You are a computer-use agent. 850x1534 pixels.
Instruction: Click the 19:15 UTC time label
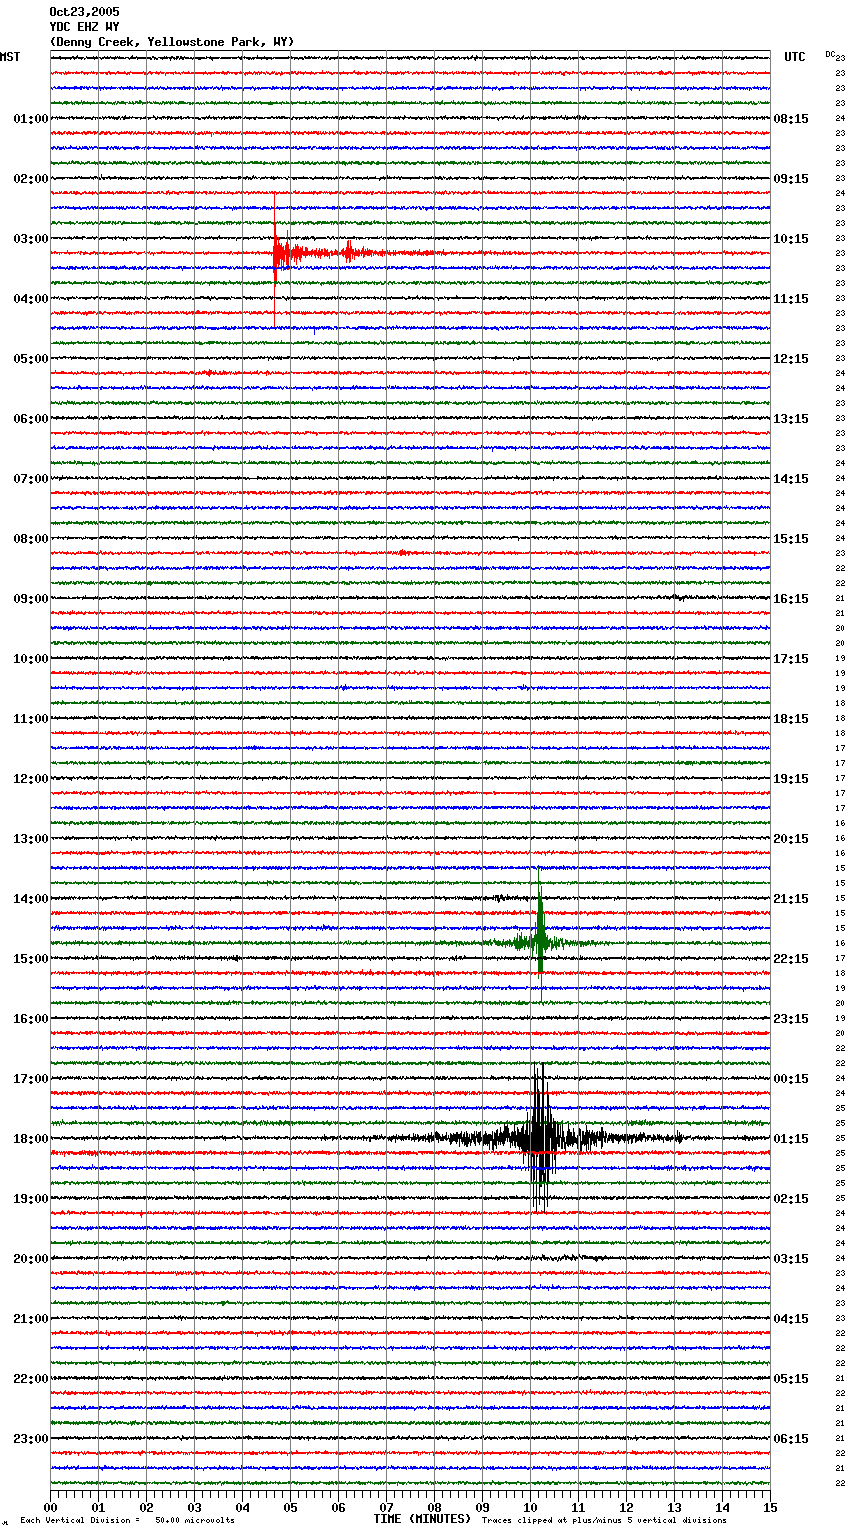[791, 779]
